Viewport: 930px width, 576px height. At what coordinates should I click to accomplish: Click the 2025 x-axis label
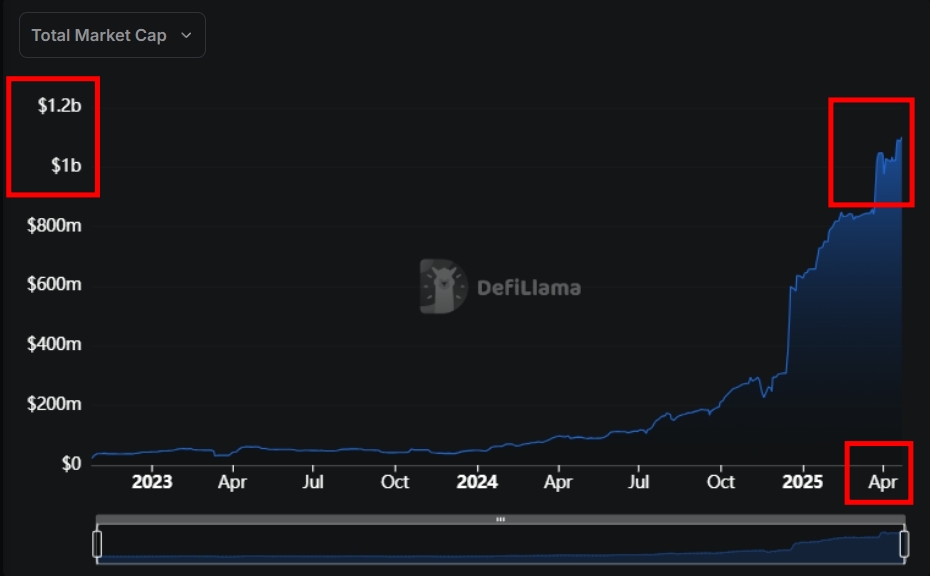802,482
